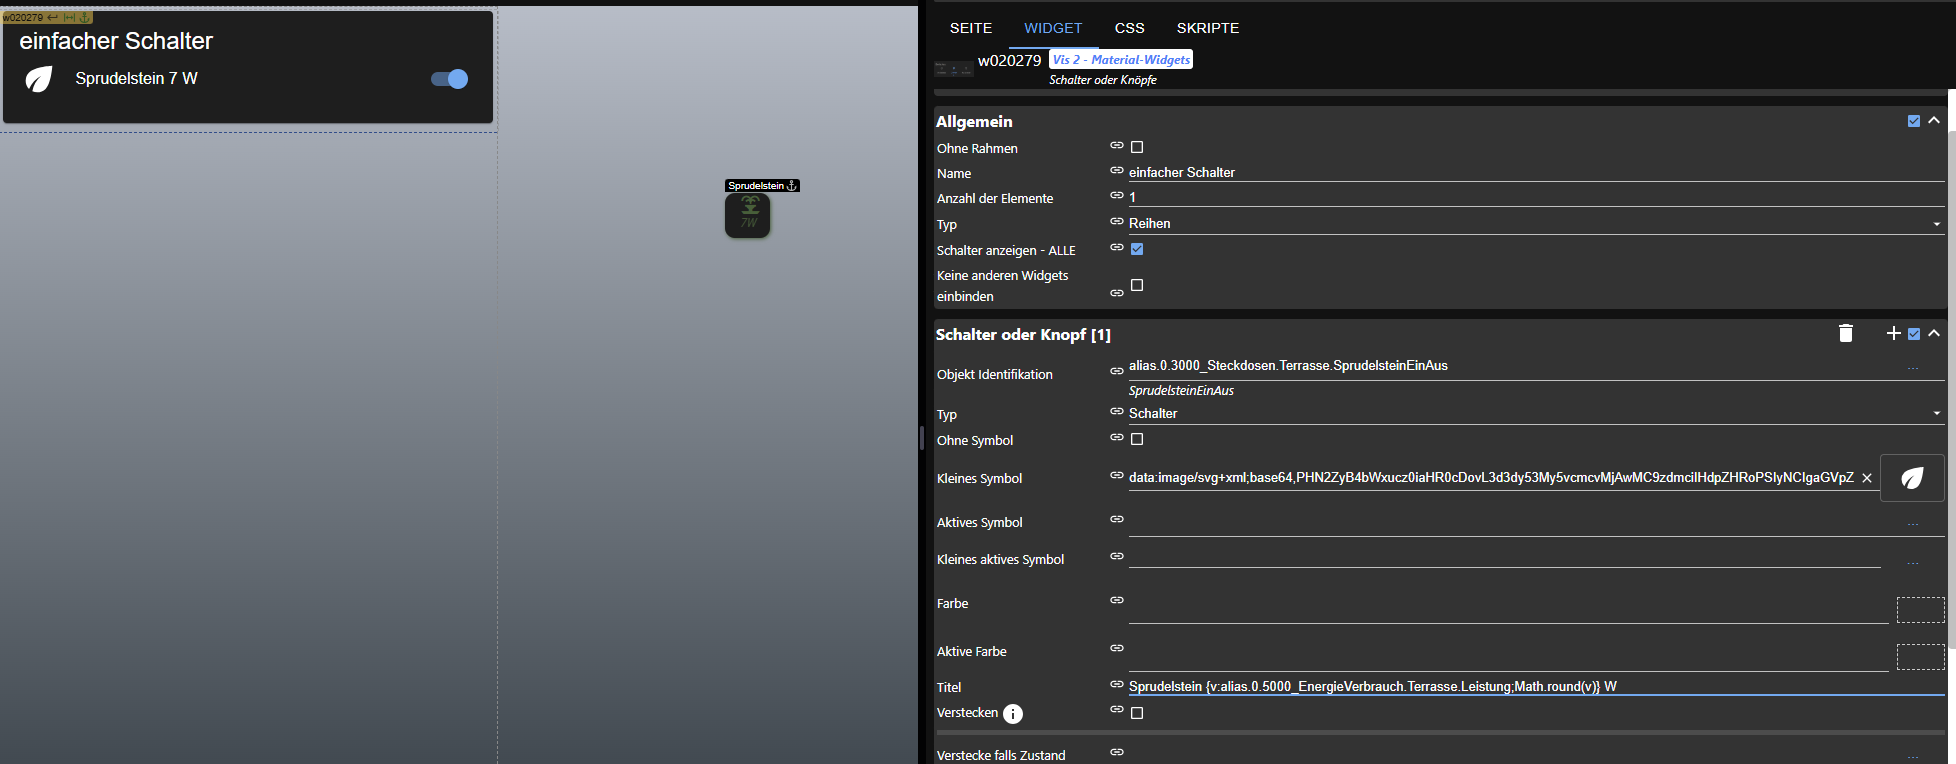Click the link icon beside Titel
The width and height of the screenshot is (1956, 764).
click(1117, 685)
